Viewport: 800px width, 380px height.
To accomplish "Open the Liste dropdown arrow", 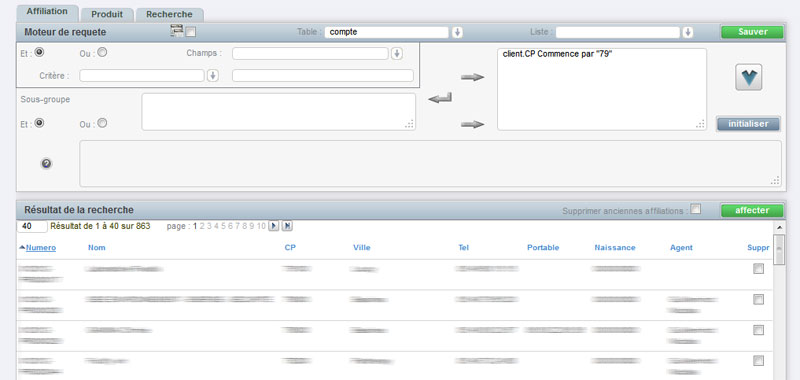I will 688,32.
